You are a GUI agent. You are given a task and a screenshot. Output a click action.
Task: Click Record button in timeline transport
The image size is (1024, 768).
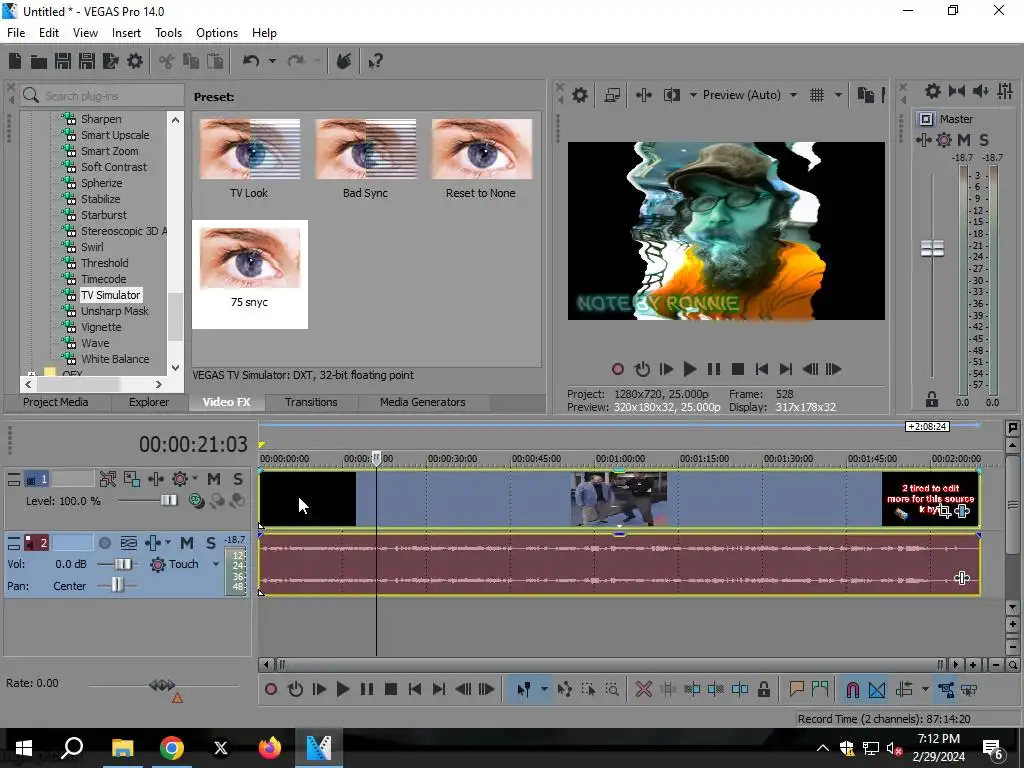tap(271, 690)
